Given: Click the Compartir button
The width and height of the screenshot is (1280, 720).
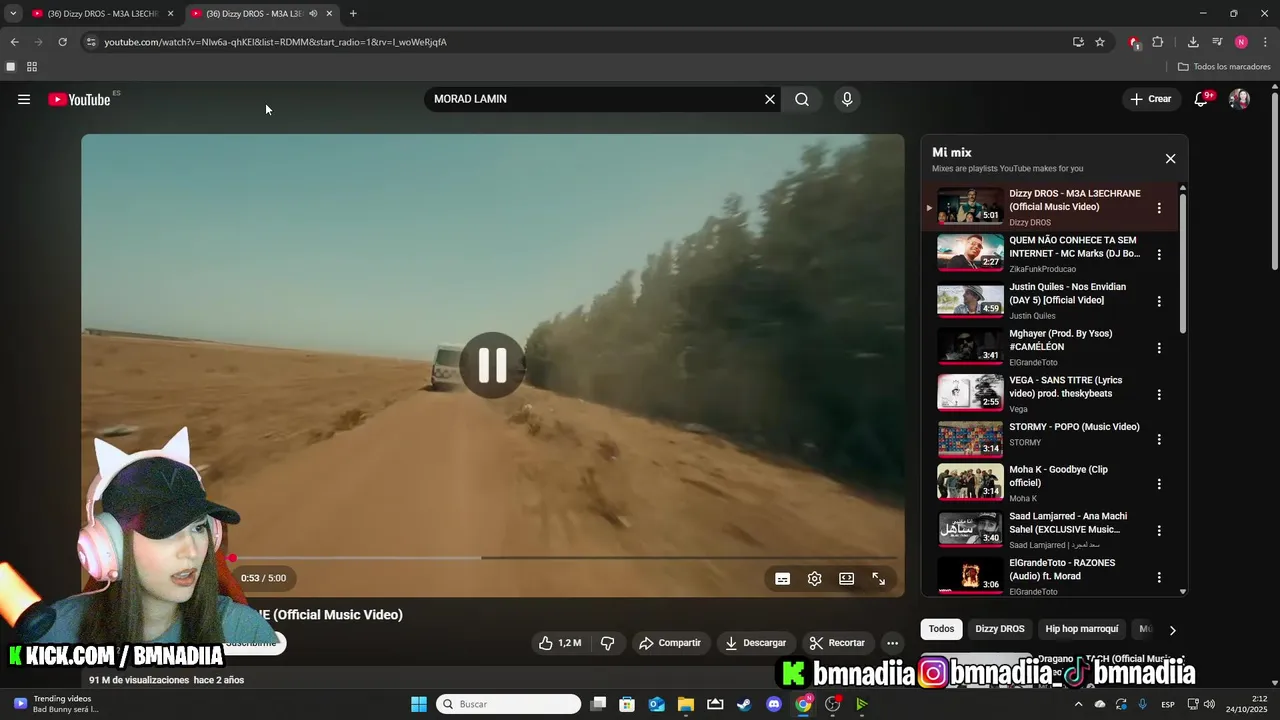Looking at the screenshot, I should pyautogui.click(x=670, y=643).
